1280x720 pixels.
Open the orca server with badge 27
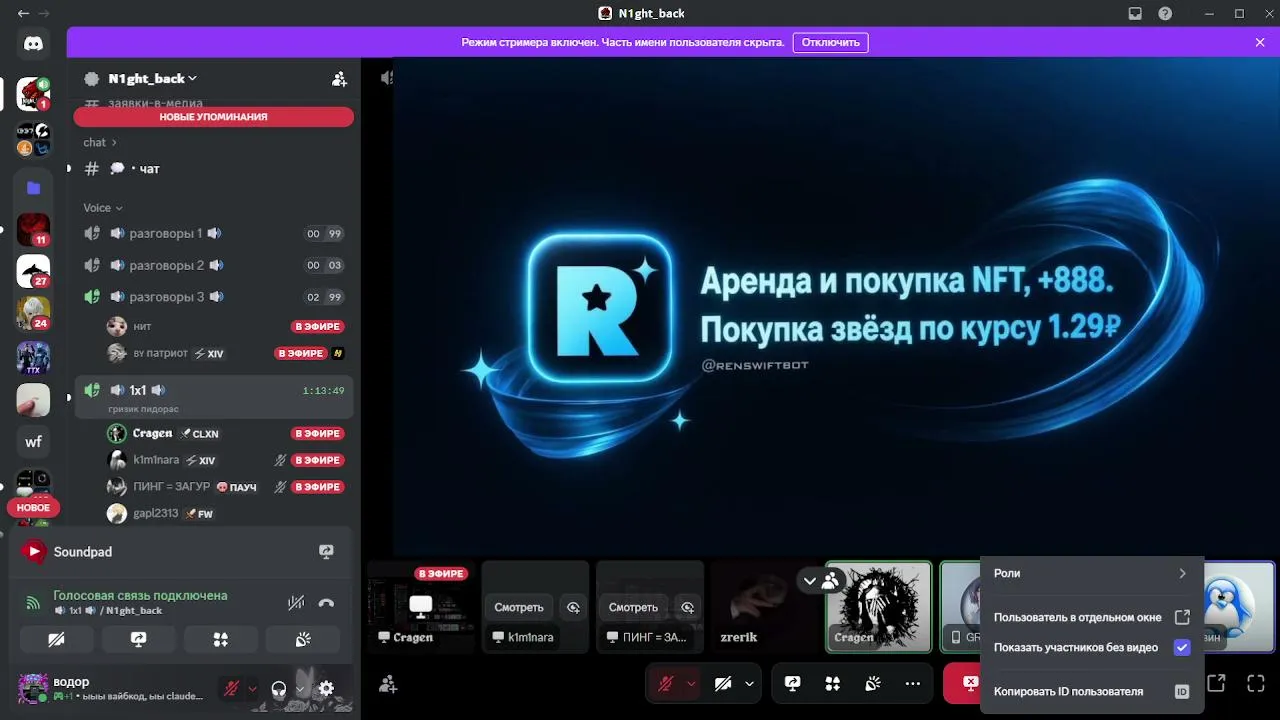[33, 271]
